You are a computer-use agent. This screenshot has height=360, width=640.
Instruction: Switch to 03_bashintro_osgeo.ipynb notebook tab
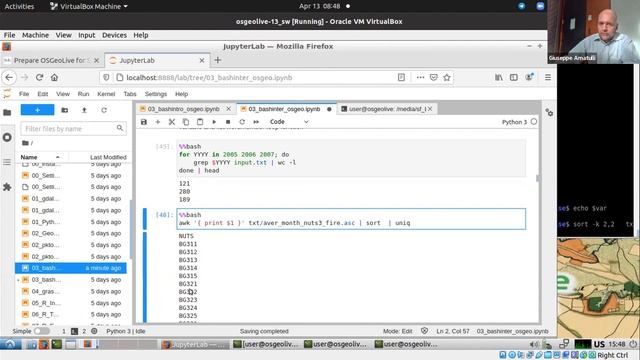183,109
